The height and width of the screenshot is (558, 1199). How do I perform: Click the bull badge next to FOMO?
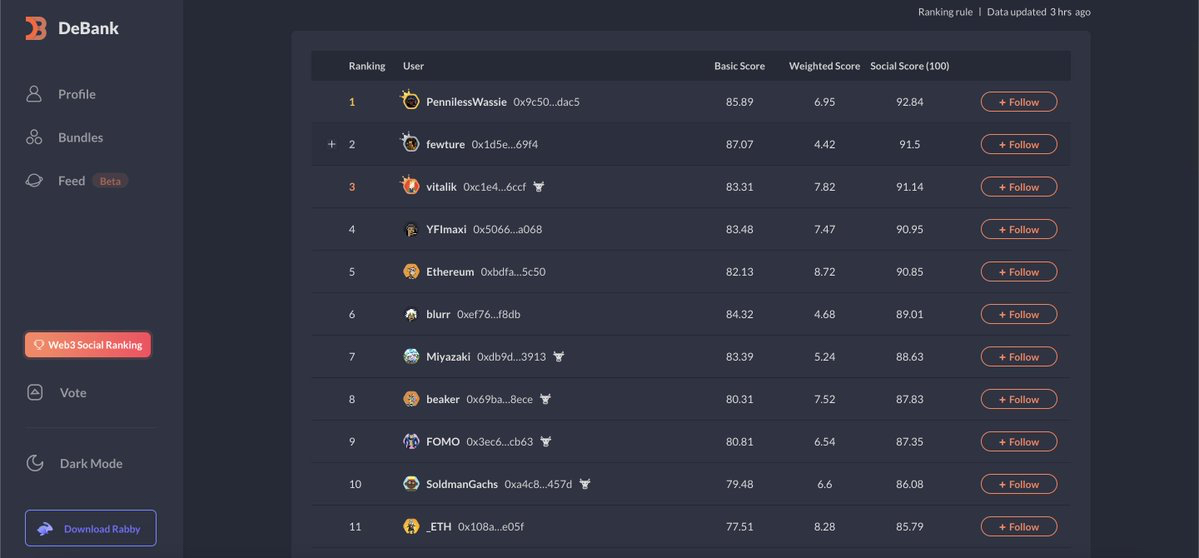pyautogui.click(x=546, y=441)
